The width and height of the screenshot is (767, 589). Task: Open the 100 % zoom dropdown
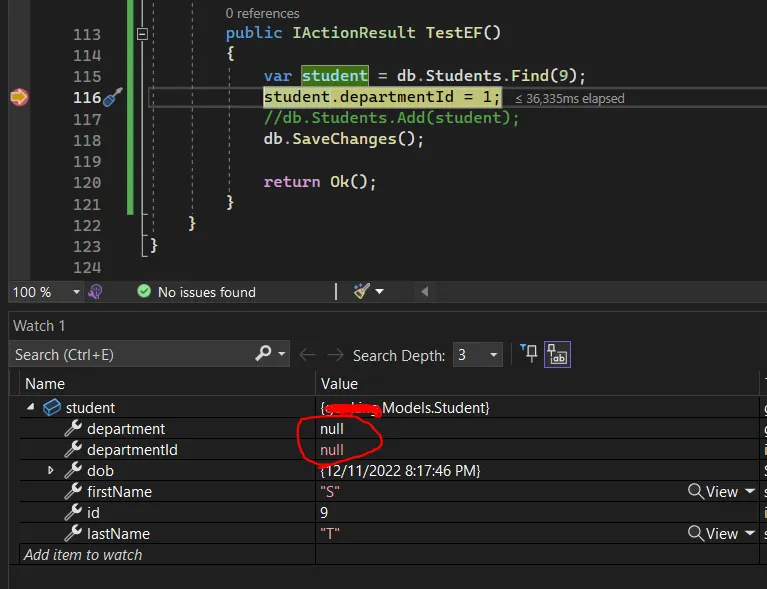pos(76,292)
